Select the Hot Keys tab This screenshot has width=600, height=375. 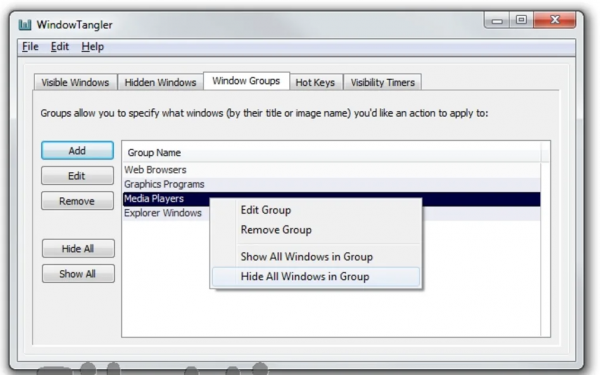(315, 82)
